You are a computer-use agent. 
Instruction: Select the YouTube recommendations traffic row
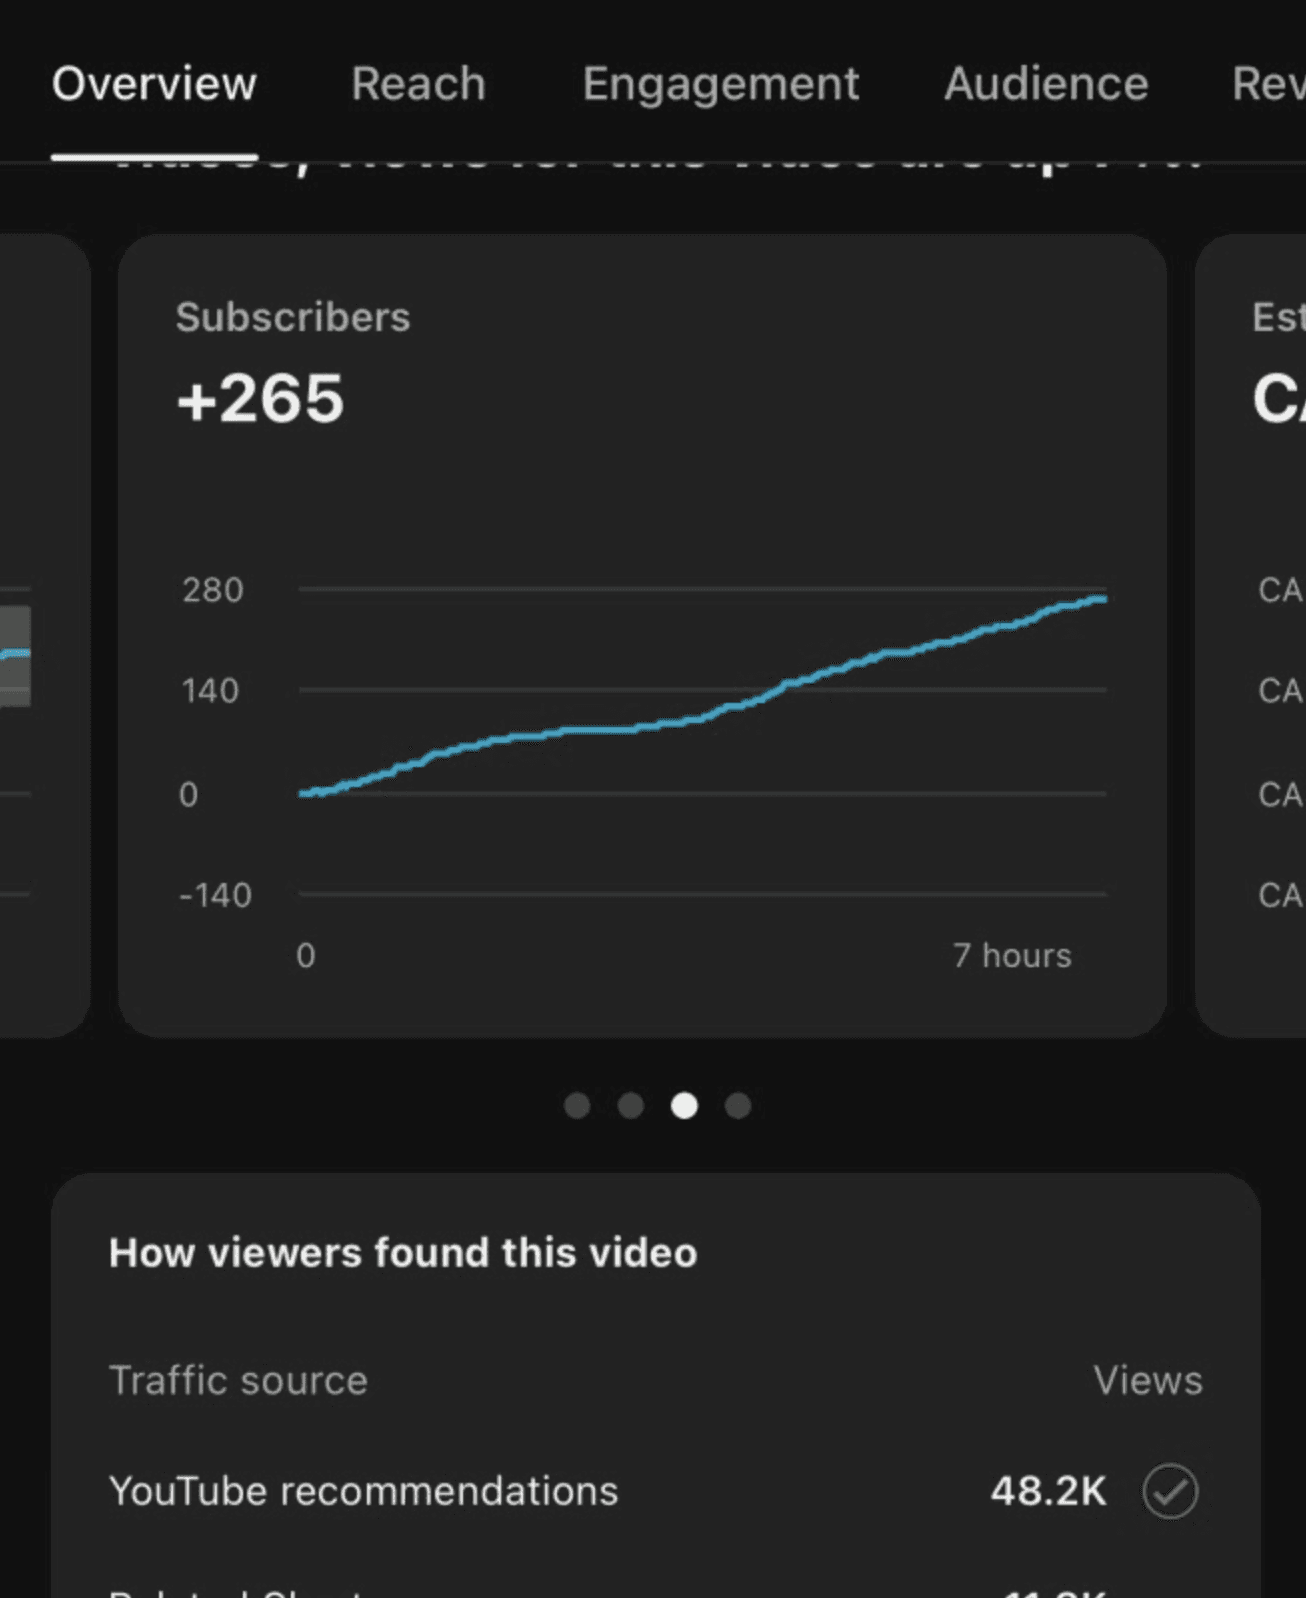pyautogui.click(x=655, y=1491)
